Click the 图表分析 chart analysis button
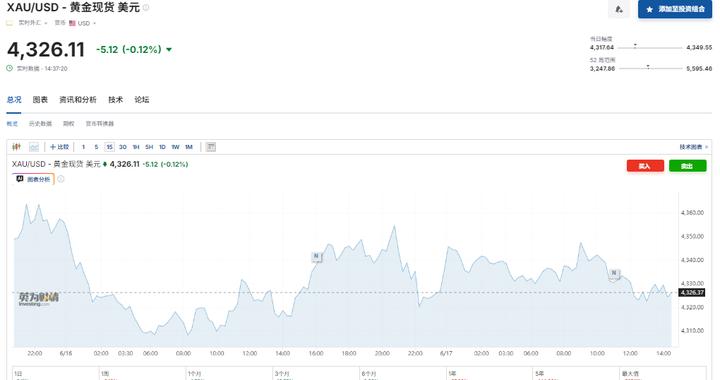Viewport: 720px width, 380px height. point(33,179)
